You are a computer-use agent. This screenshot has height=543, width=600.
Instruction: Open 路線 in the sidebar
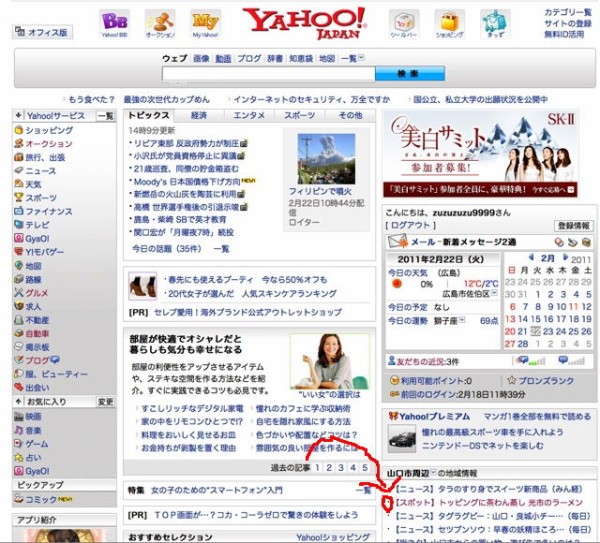[33, 279]
